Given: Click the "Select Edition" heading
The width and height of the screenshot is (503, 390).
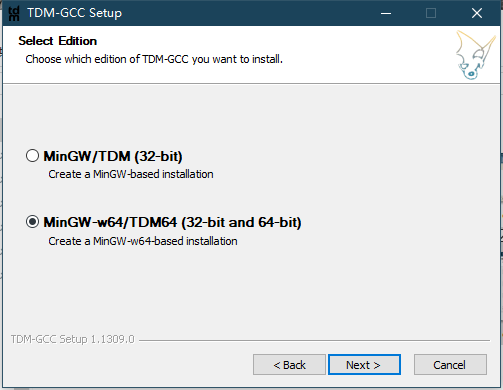Looking at the screenshot, I should pos(58,41).
